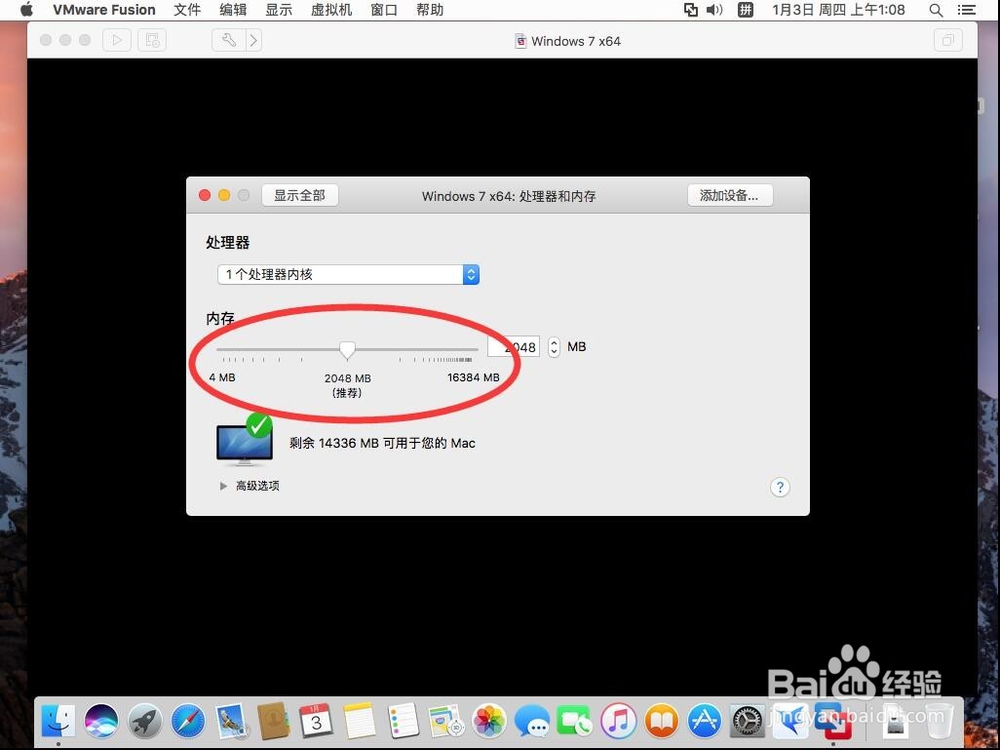Click the toolbar forward arrow next to wrench
Viewport: 1000px width, 750px height.
click(x=254, y=41)
